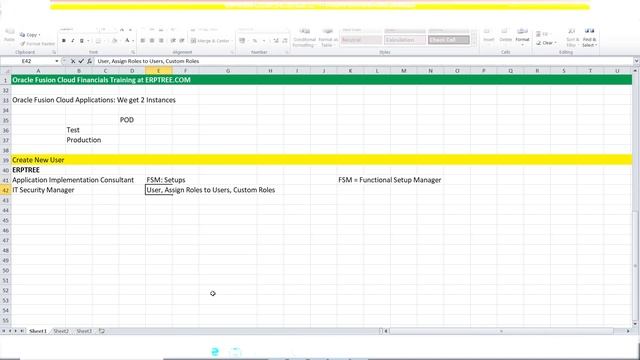Switch to Sheet2 tab
Viewport: 640px width, 360px height.
coord(61,331)
